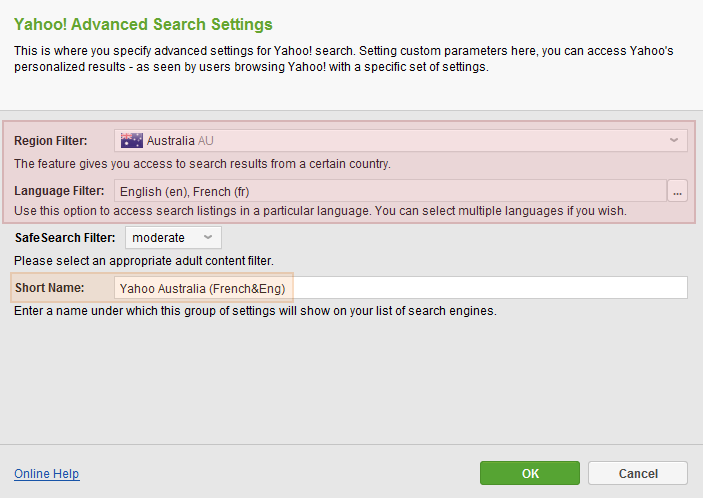The image size is (703, 498).
Task: Click the region feature description text
Action: pyautogui.click(x=202, y=164)
